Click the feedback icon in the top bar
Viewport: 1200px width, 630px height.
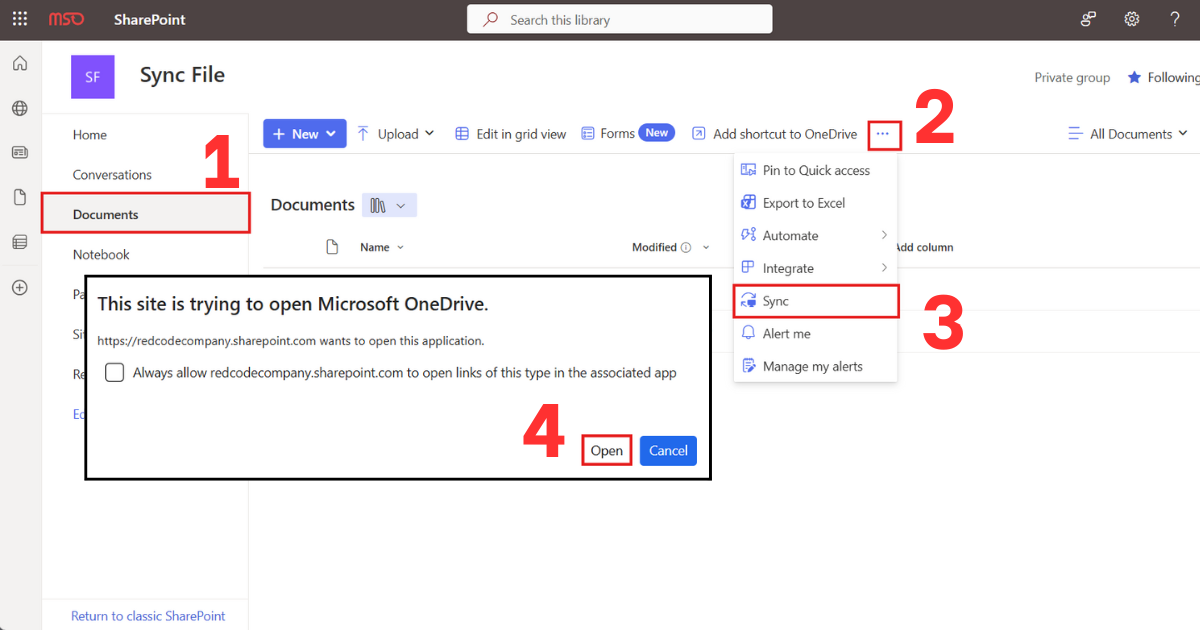point(1088,19)
